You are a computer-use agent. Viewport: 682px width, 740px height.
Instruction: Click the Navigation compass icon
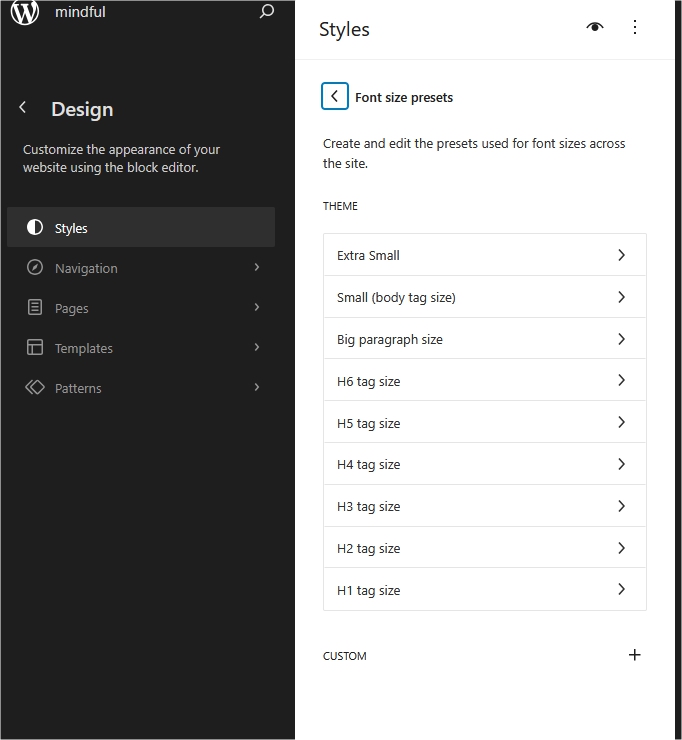coord(35,268)
